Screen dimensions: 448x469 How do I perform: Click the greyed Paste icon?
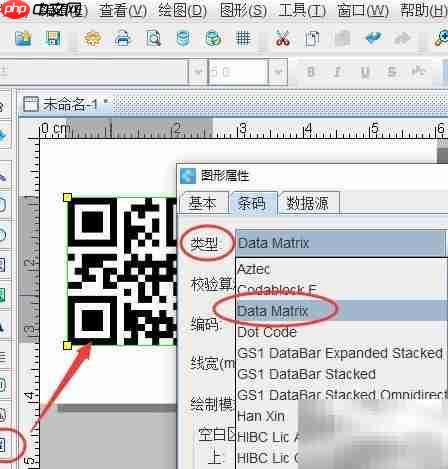[342, 38]
